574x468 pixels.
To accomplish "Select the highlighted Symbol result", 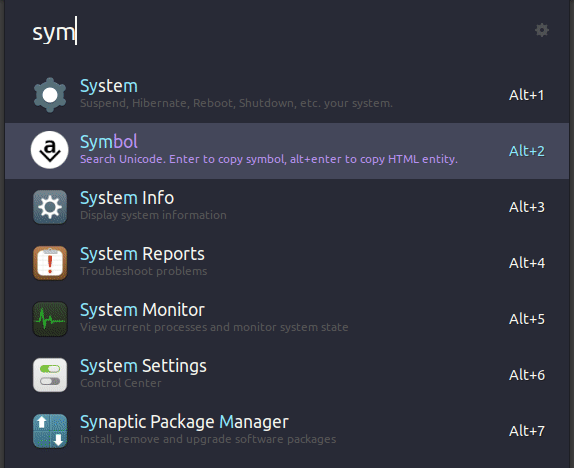I will click(287, 151).
